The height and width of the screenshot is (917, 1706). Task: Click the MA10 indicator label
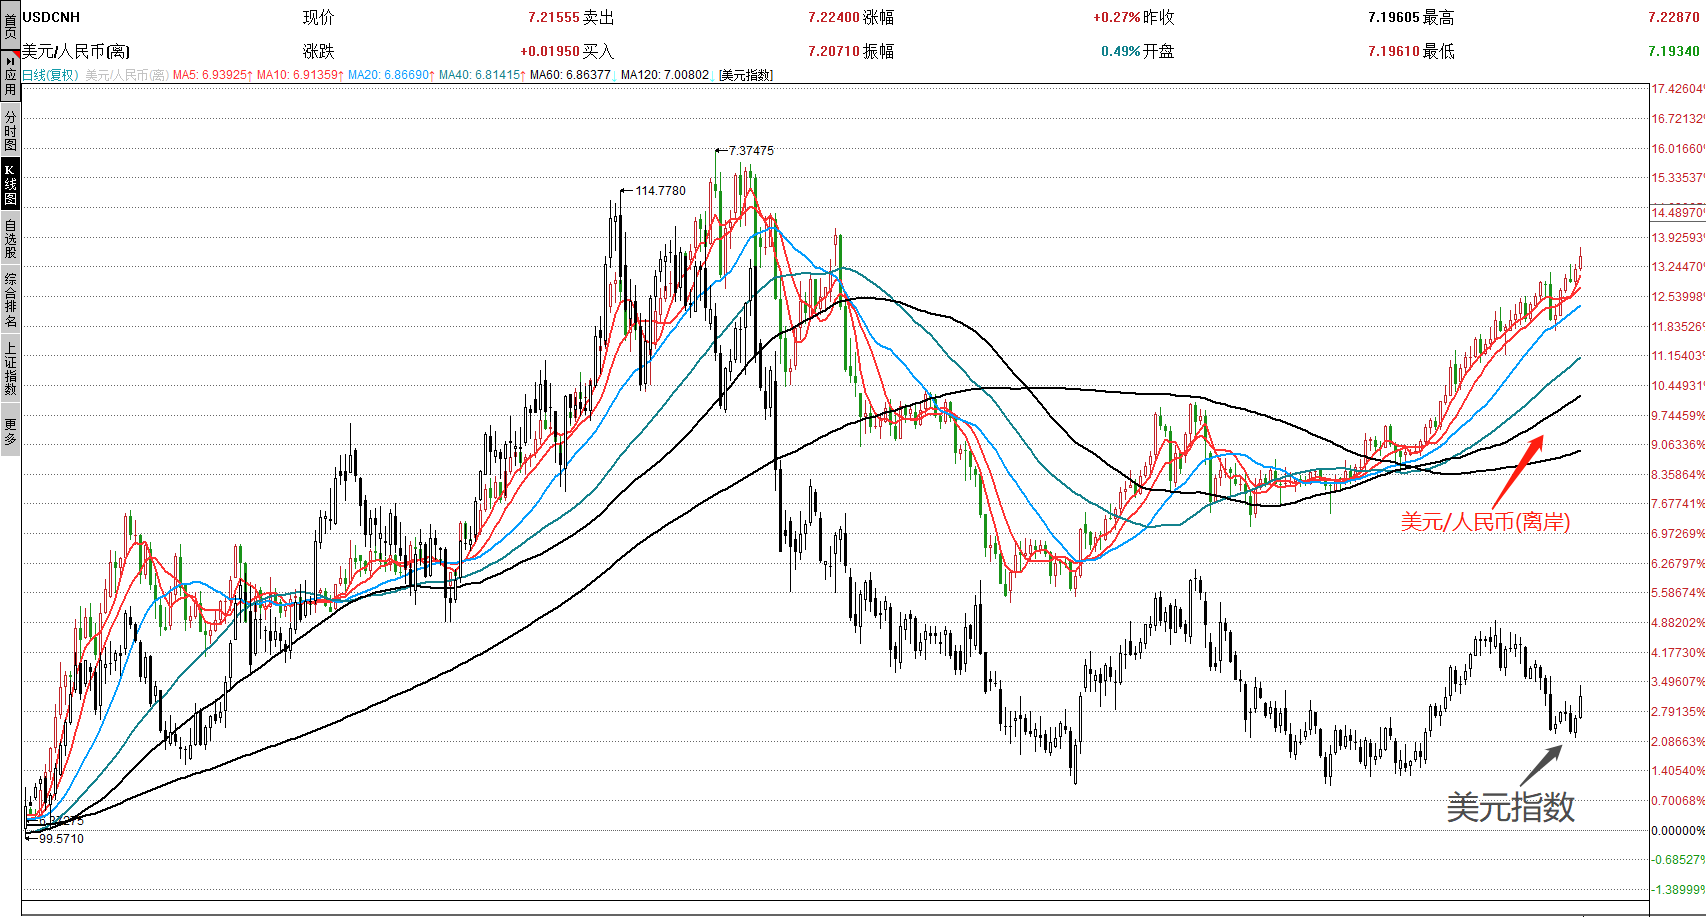click(299, 75)
